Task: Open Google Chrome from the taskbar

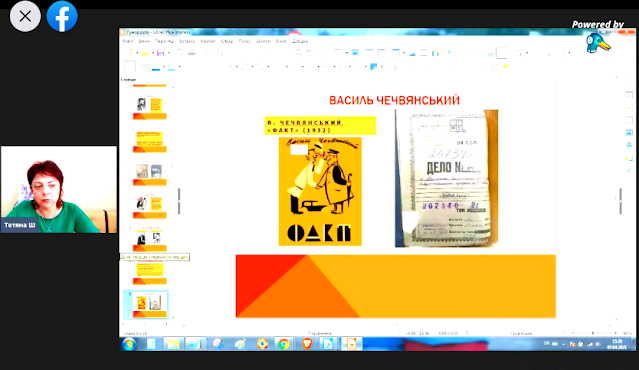Action: (284, 344)
